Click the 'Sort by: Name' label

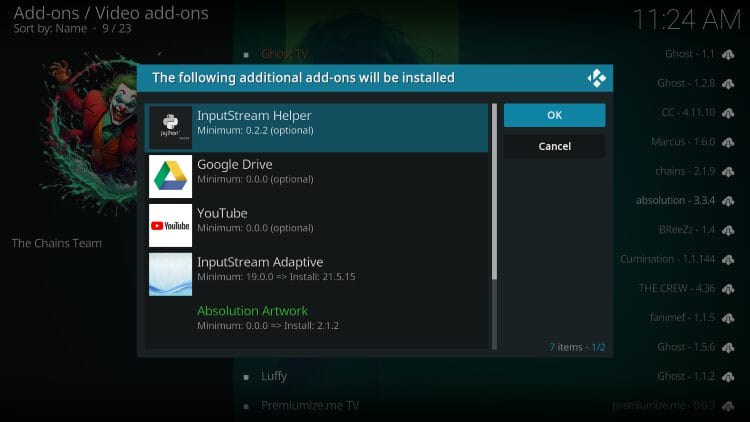(x=50, y=29)
